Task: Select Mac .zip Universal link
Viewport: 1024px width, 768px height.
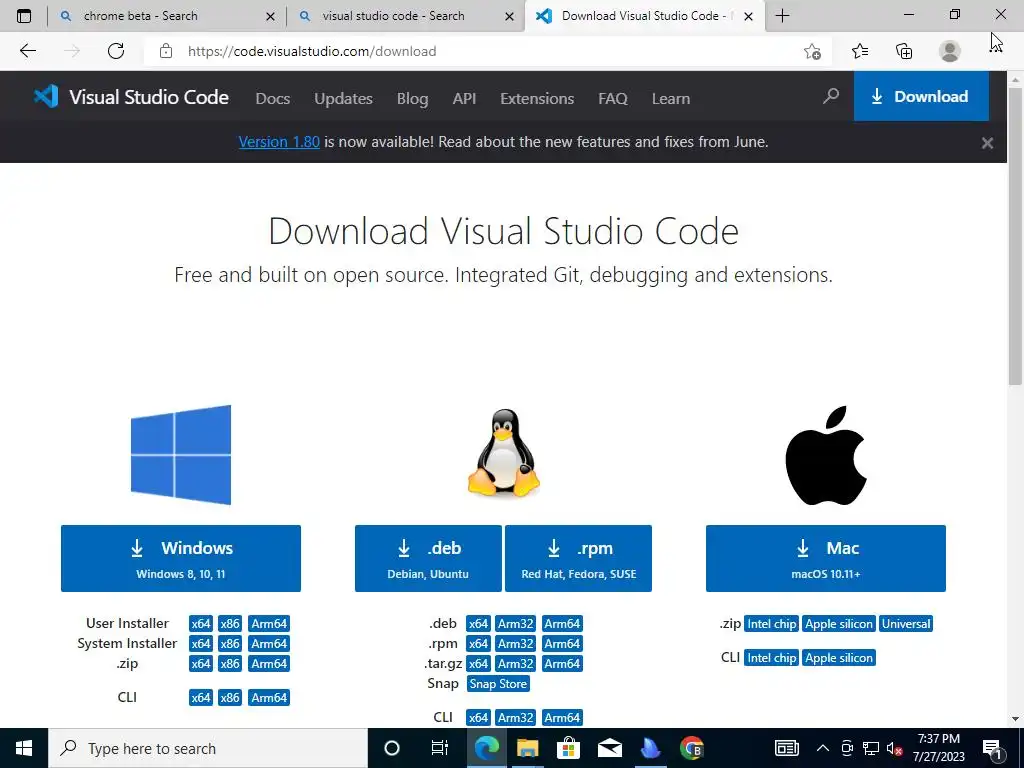Action: [x=906, y=624]
